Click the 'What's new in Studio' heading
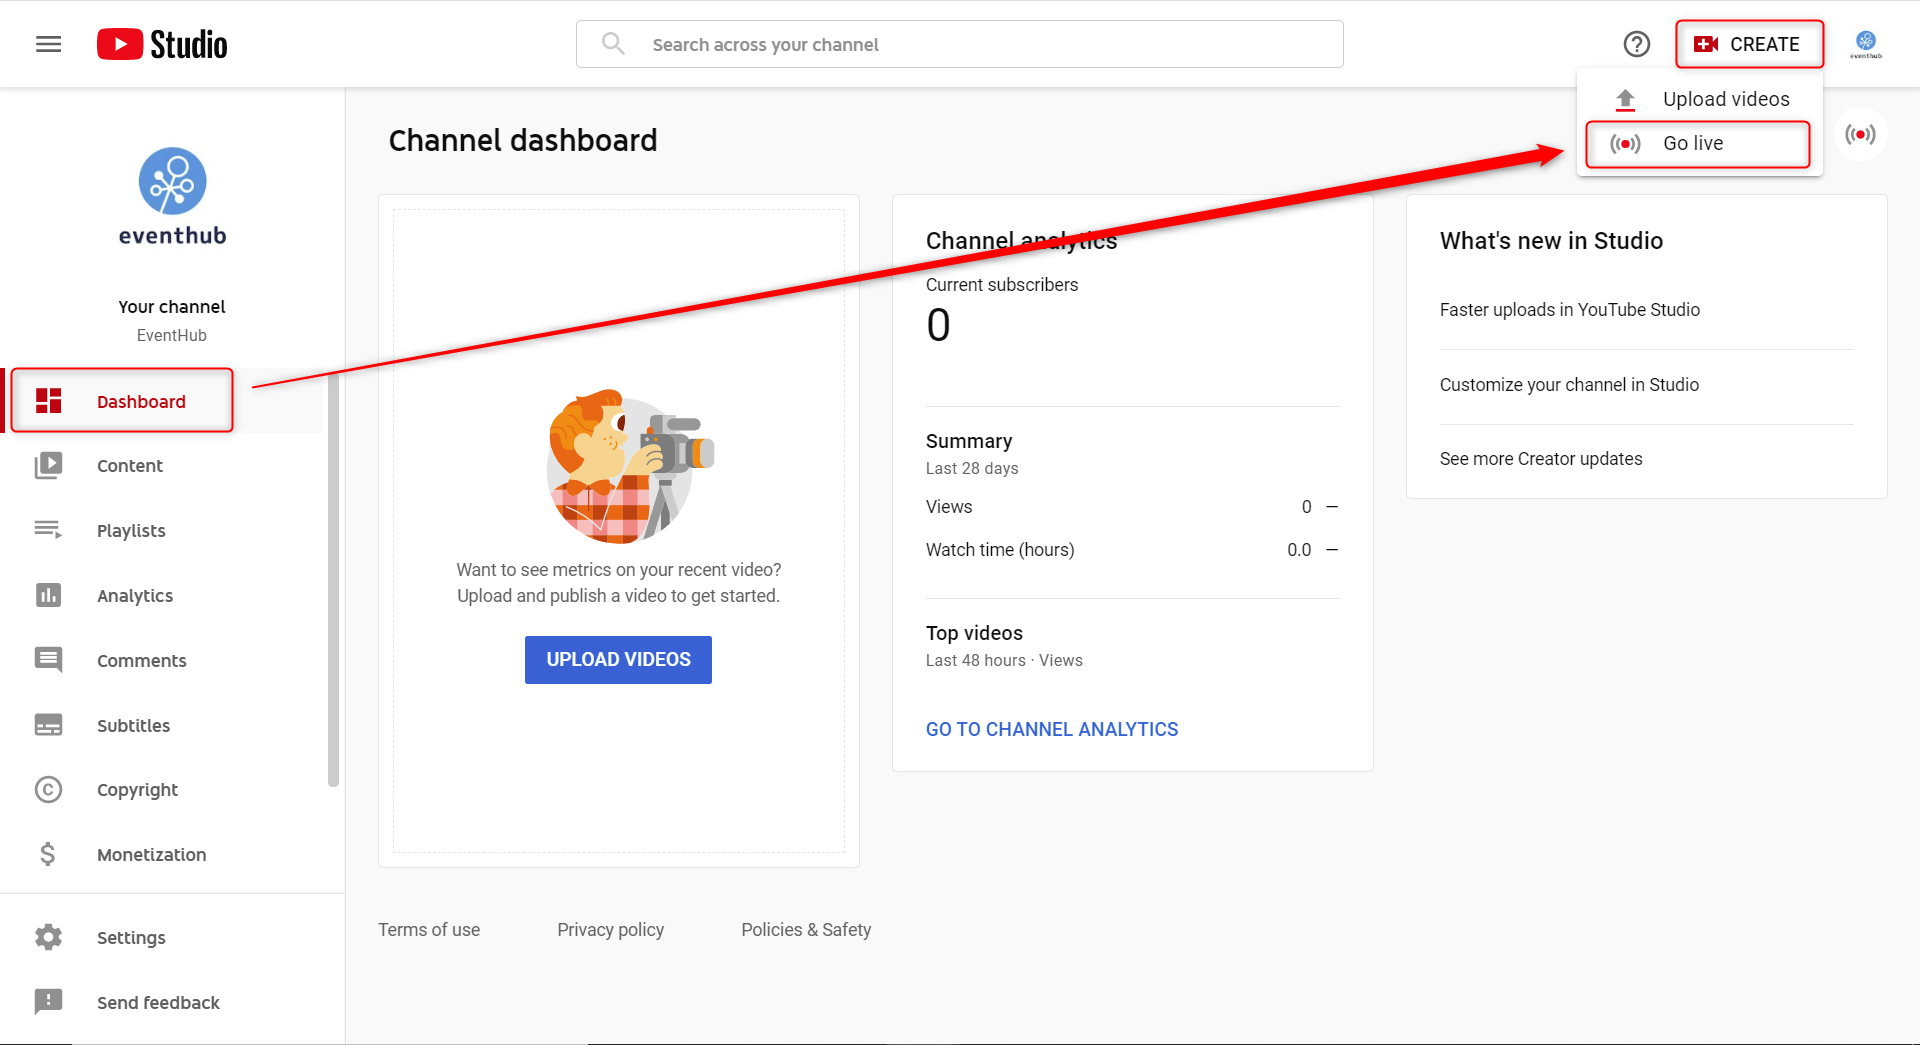The image size is (1920, 1045). pos(1551,241)
